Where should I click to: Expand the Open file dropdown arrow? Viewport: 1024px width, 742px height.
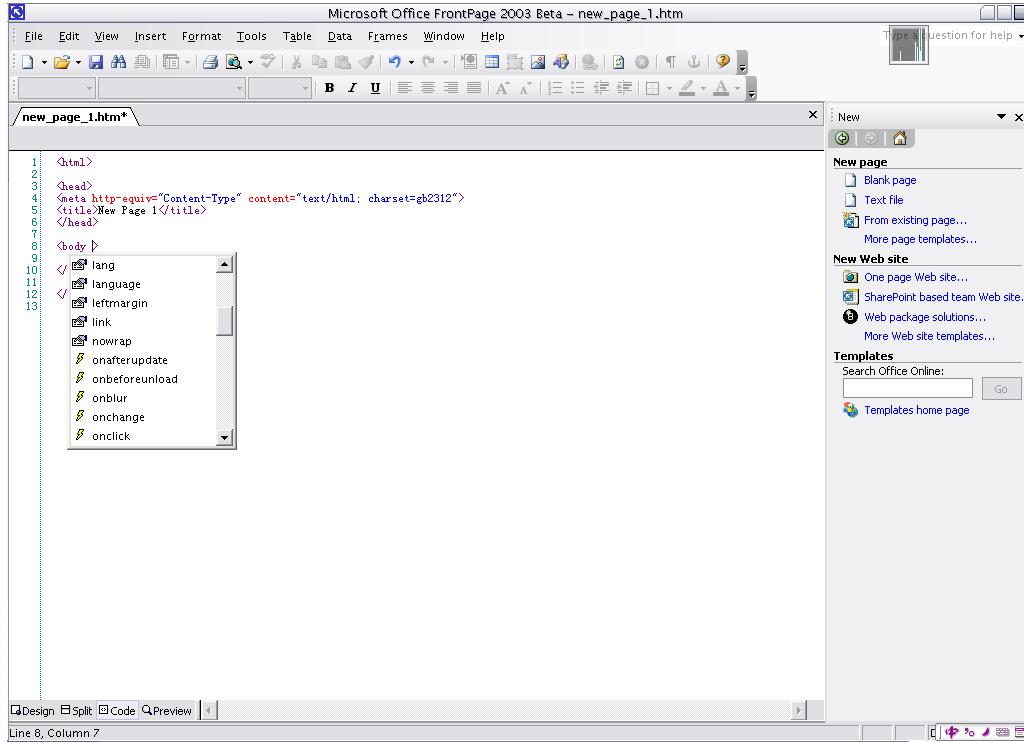pos(77,62)
